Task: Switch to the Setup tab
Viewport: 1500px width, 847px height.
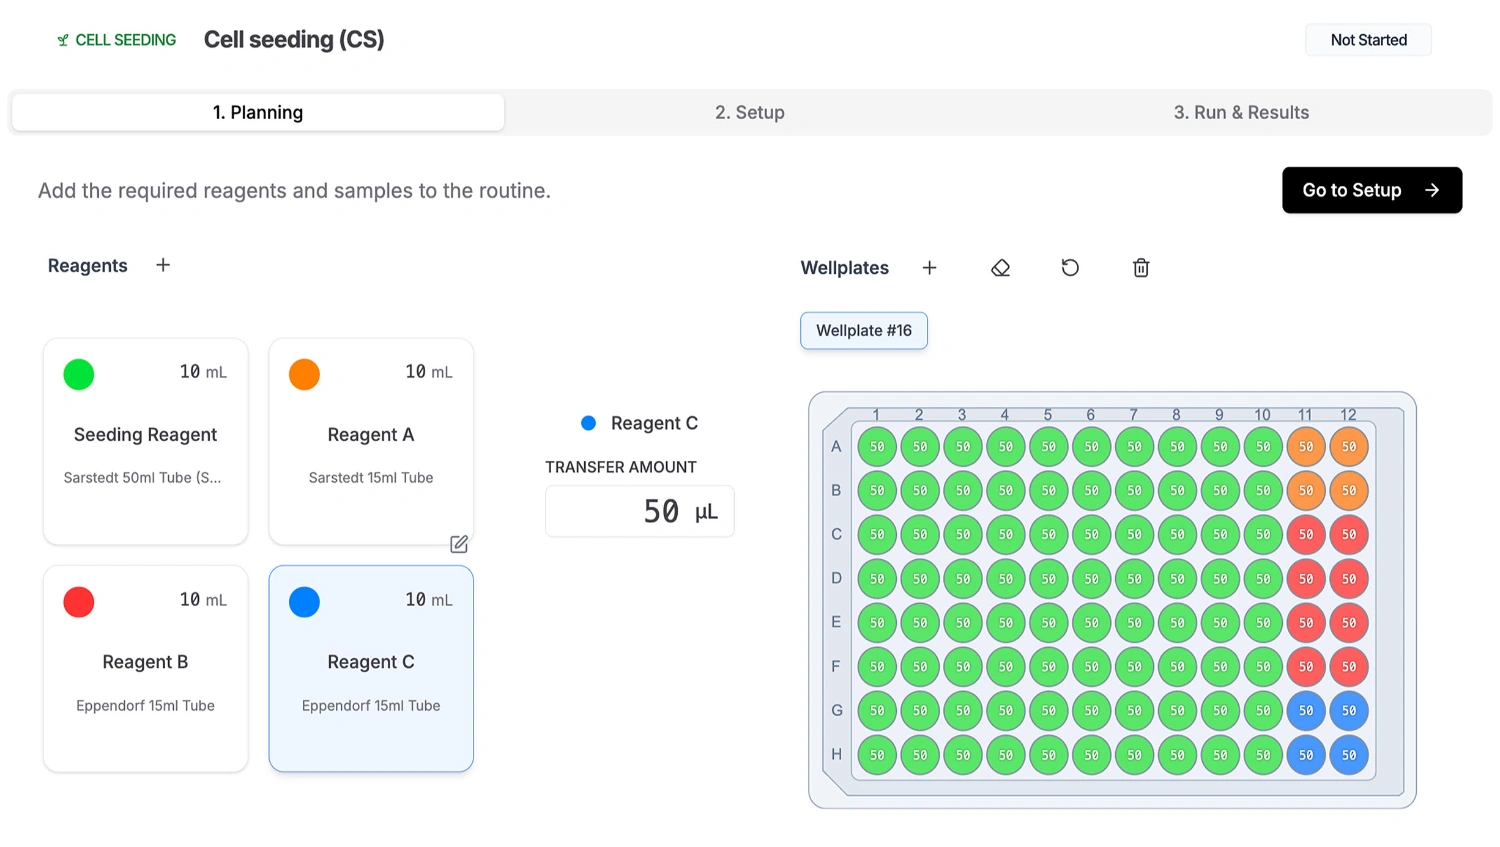Action: (749, 112)
